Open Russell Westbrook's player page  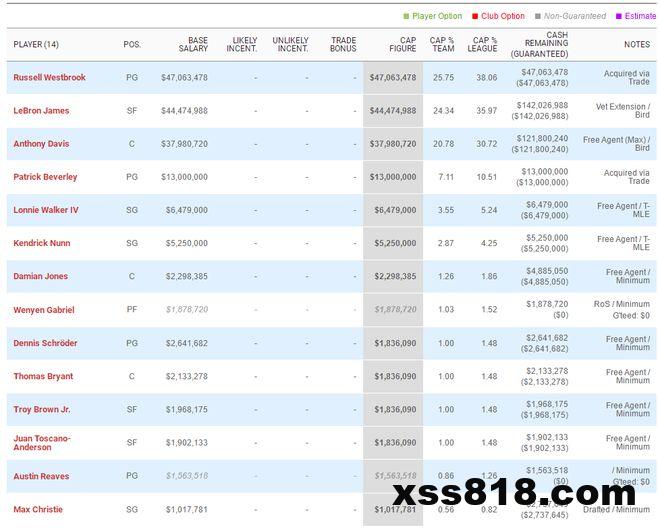(x=49, y=77)
